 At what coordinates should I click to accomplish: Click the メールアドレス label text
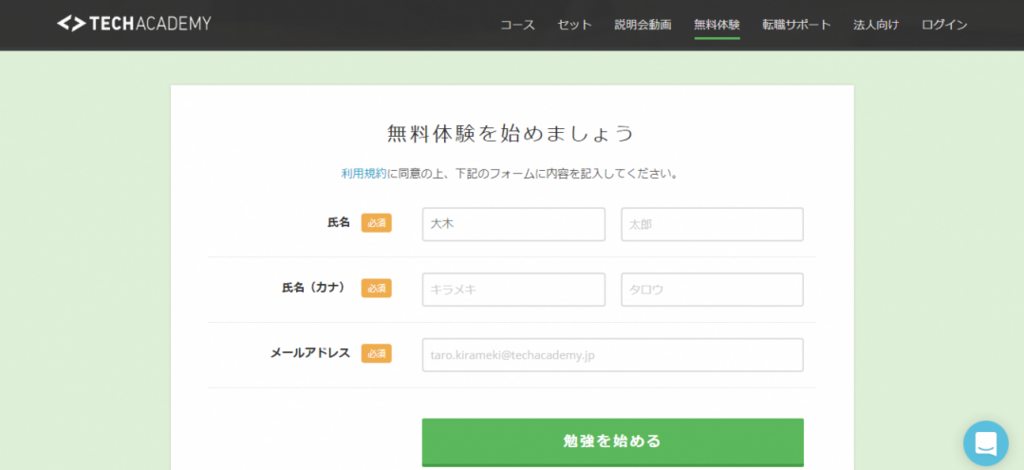click(x=310, y=353)
